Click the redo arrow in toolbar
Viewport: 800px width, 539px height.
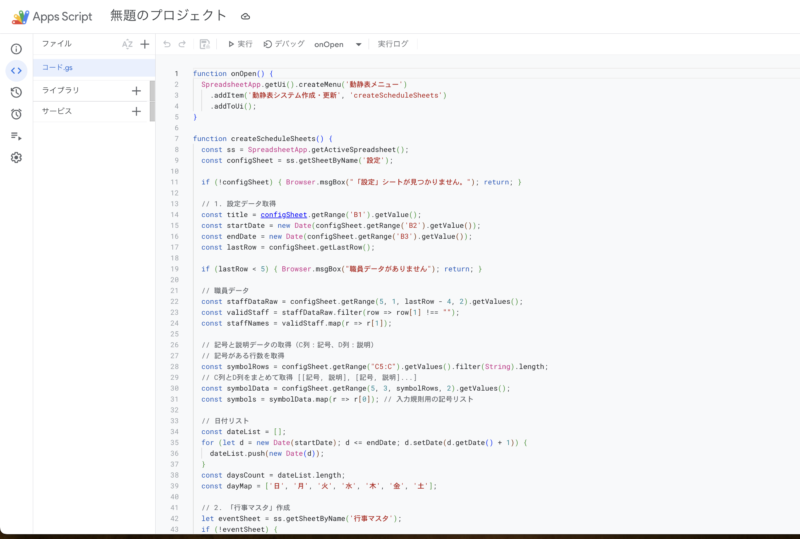pos(183,44)
